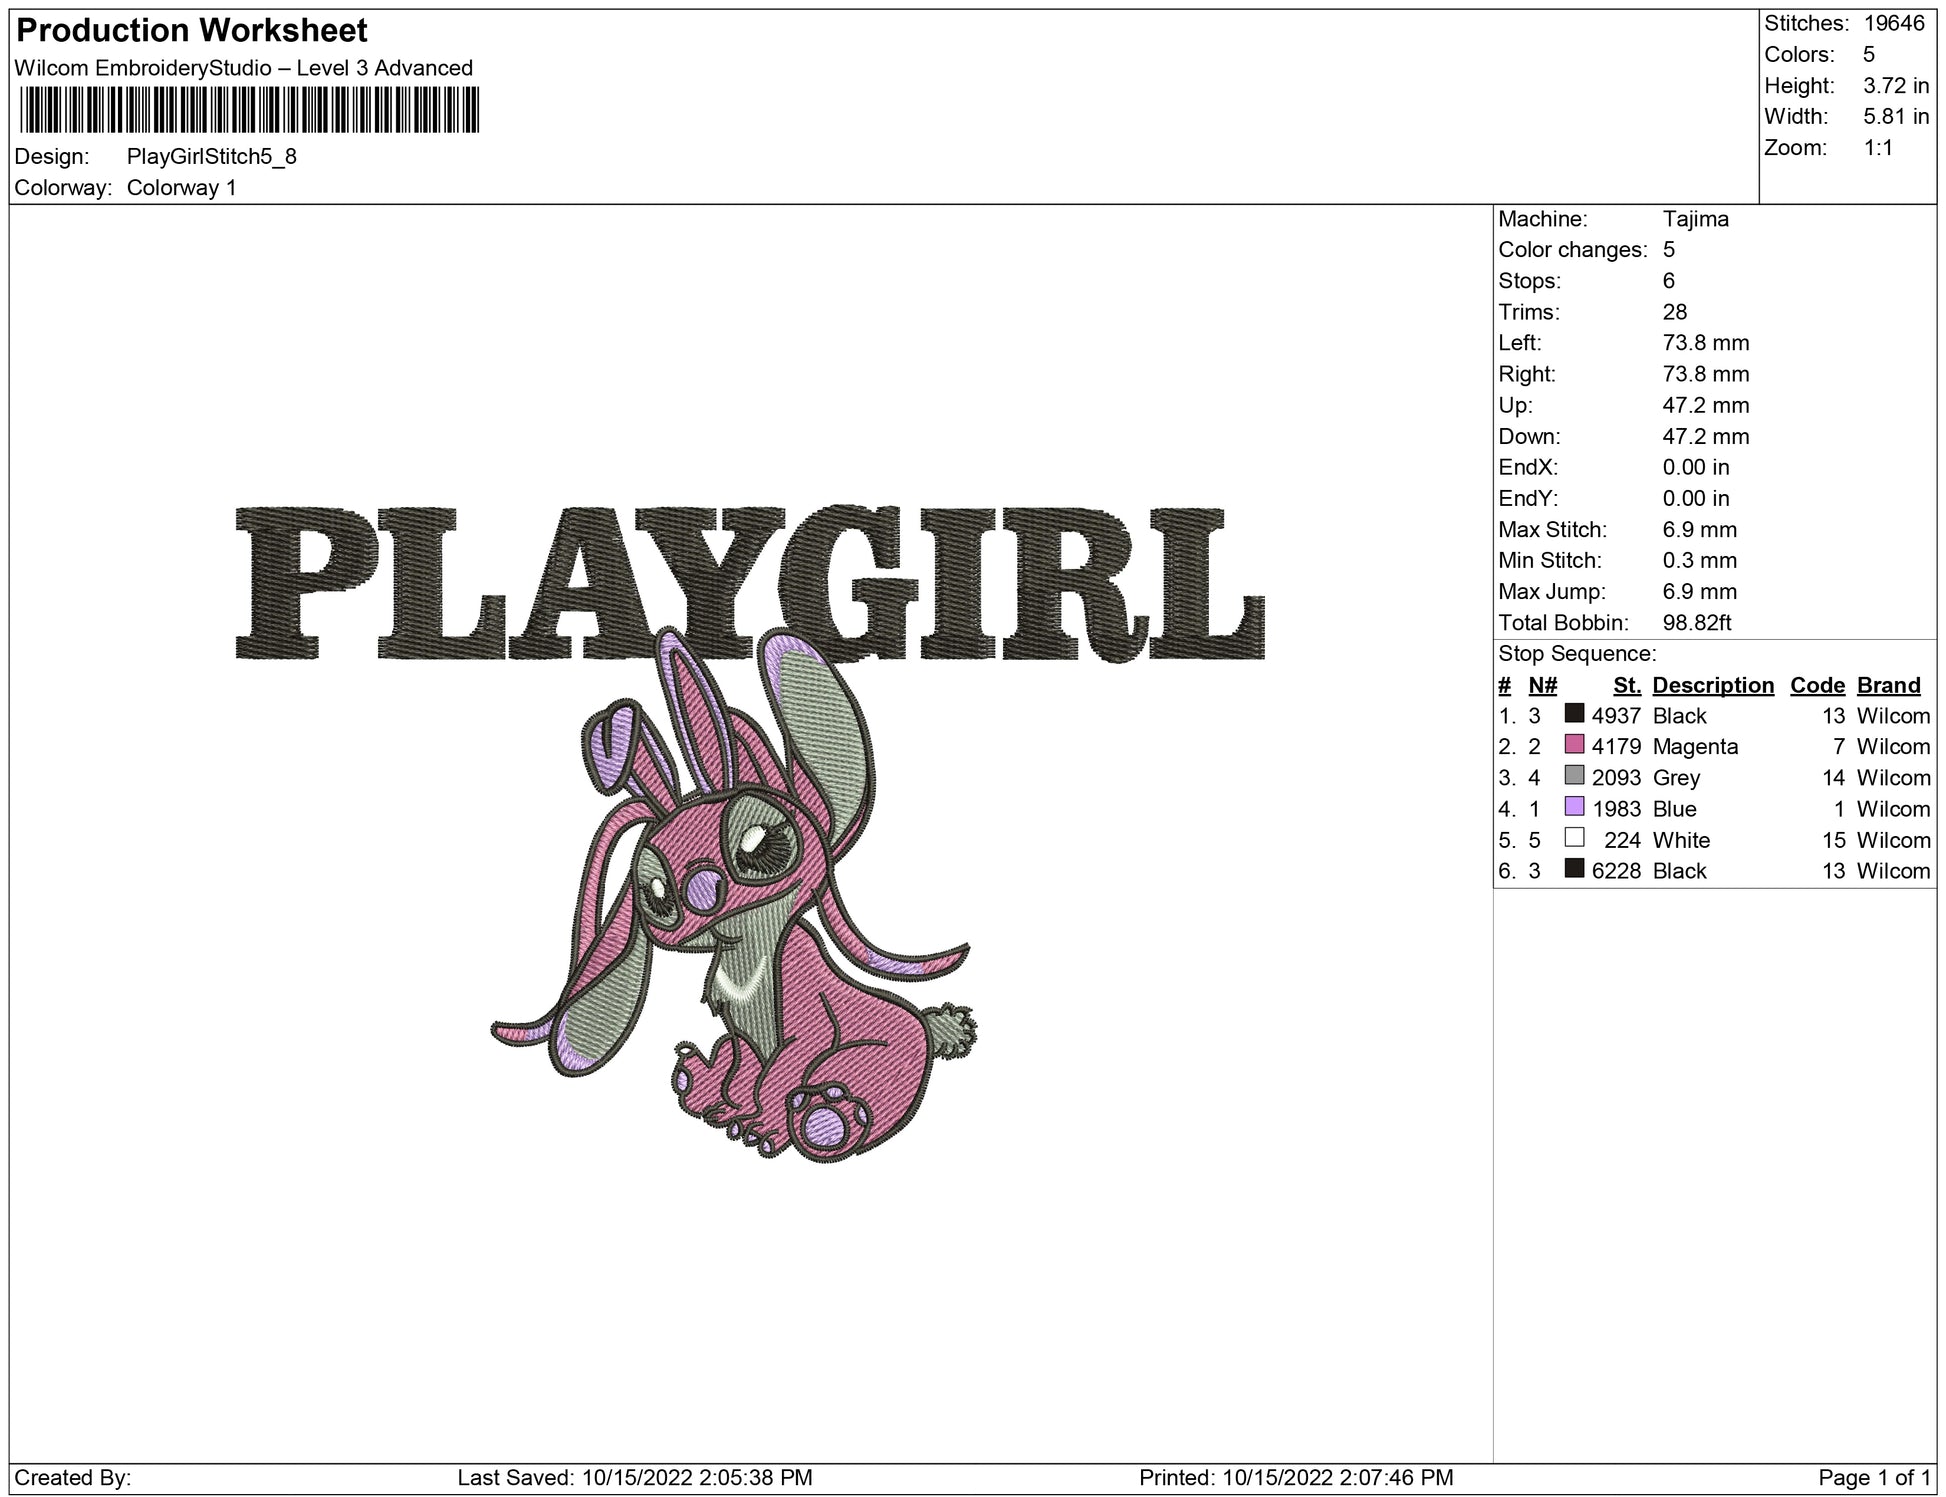Select the Magenta thread color swatch
1946x1497 pixels.
[x=1574, y=745]
